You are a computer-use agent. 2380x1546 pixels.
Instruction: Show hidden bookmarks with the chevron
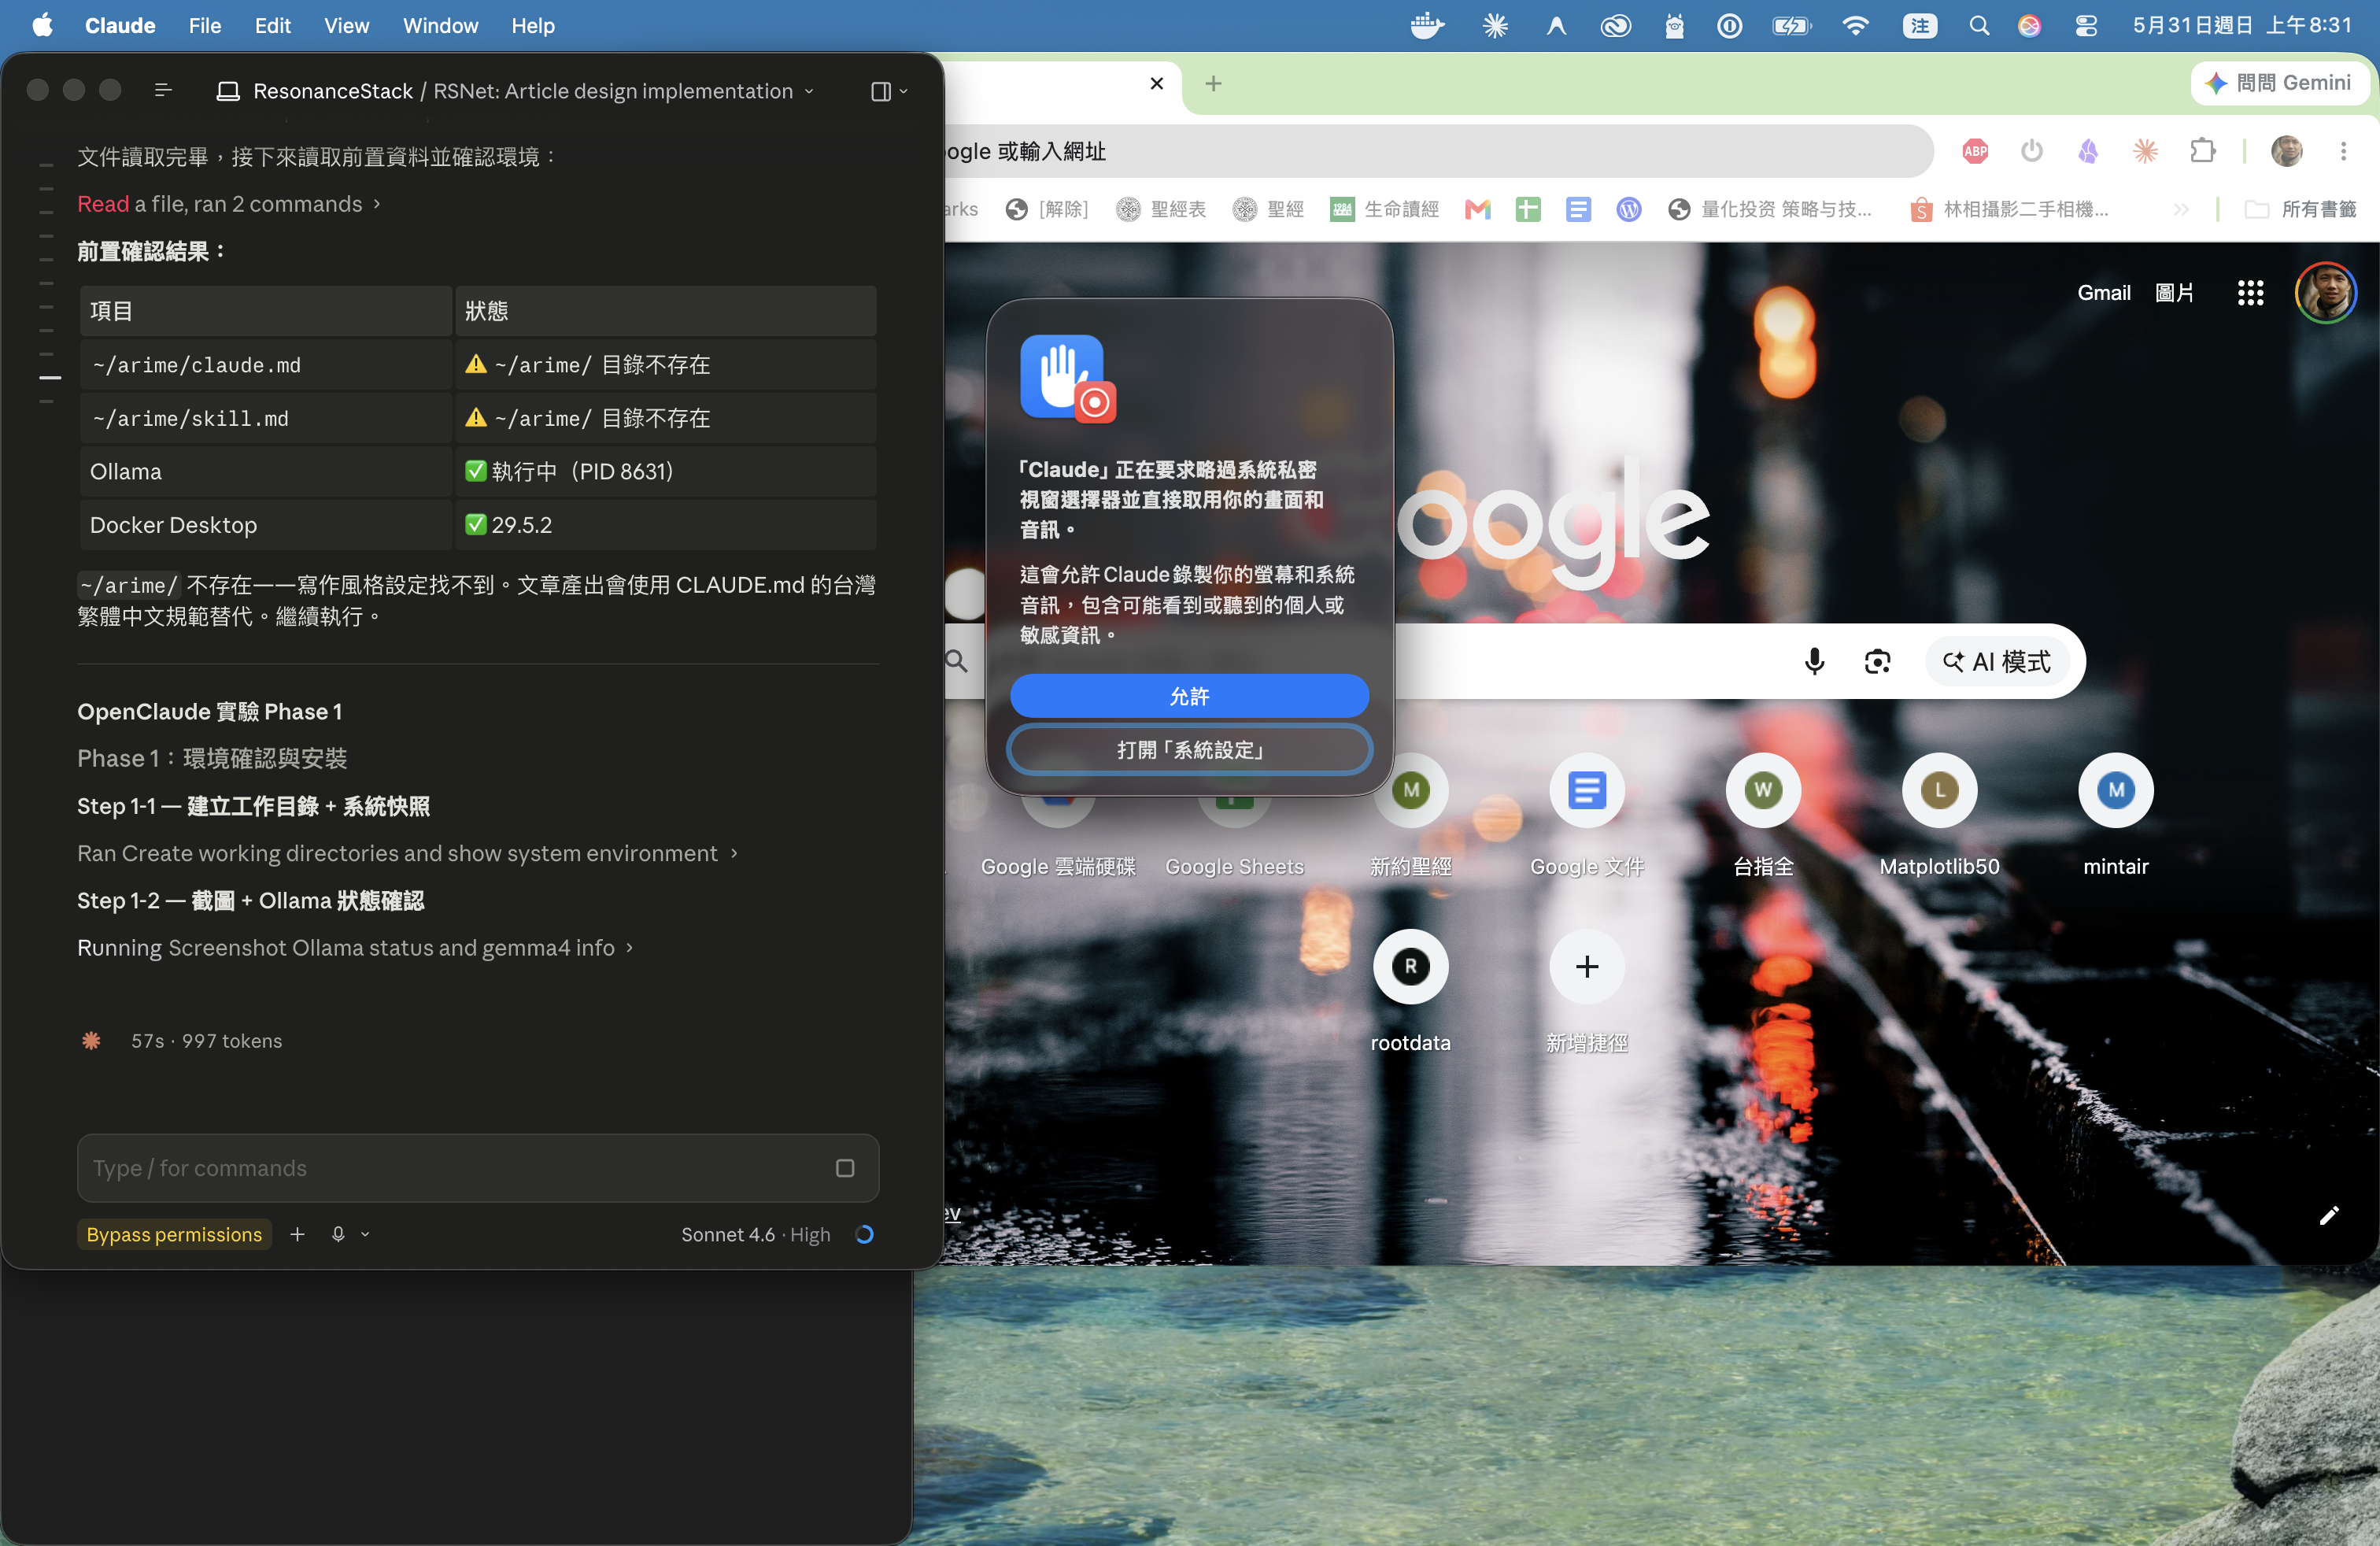point(2180,209)
